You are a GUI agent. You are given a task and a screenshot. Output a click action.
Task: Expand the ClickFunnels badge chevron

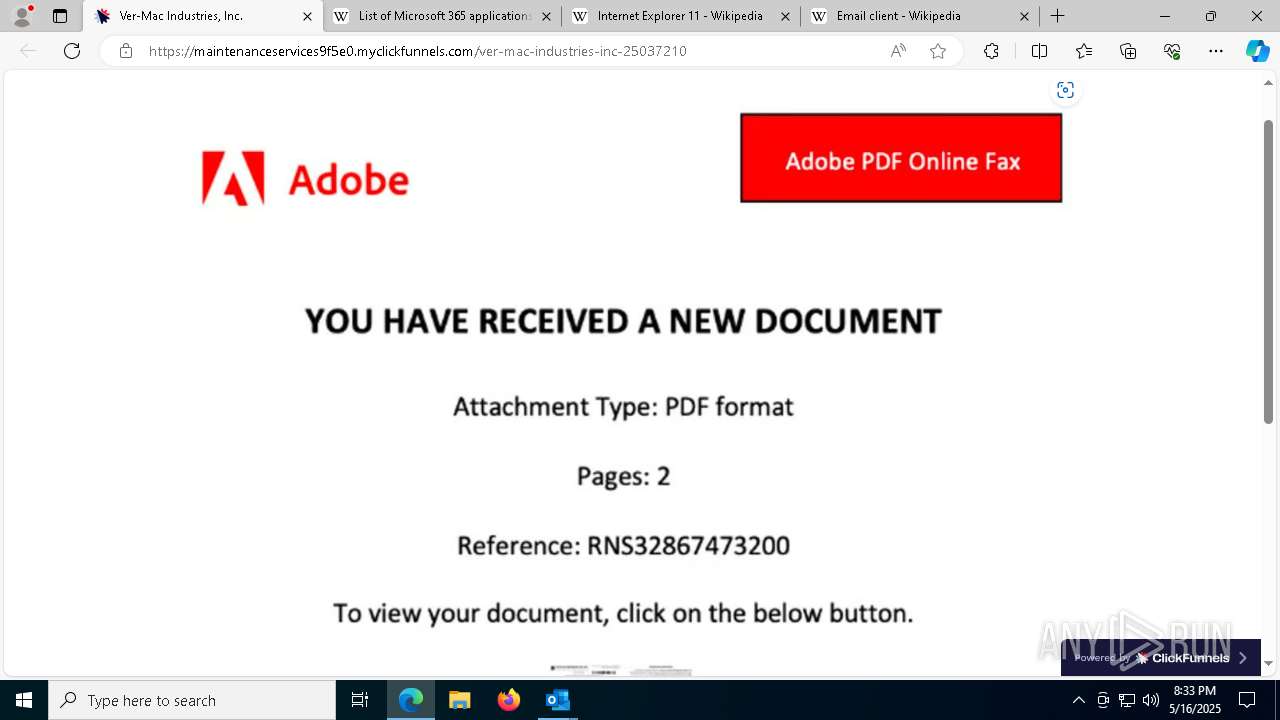(x=1243, y=658)
